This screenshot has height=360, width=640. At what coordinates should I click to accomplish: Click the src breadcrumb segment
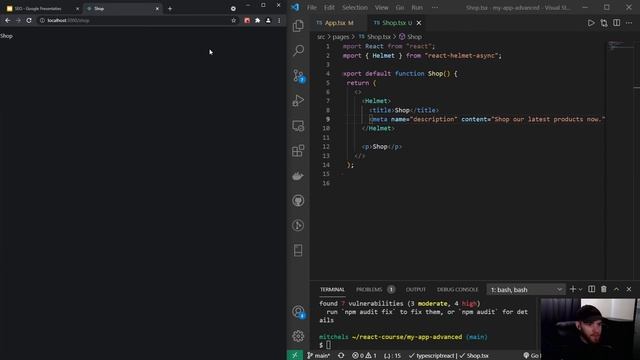coord(321,37)
